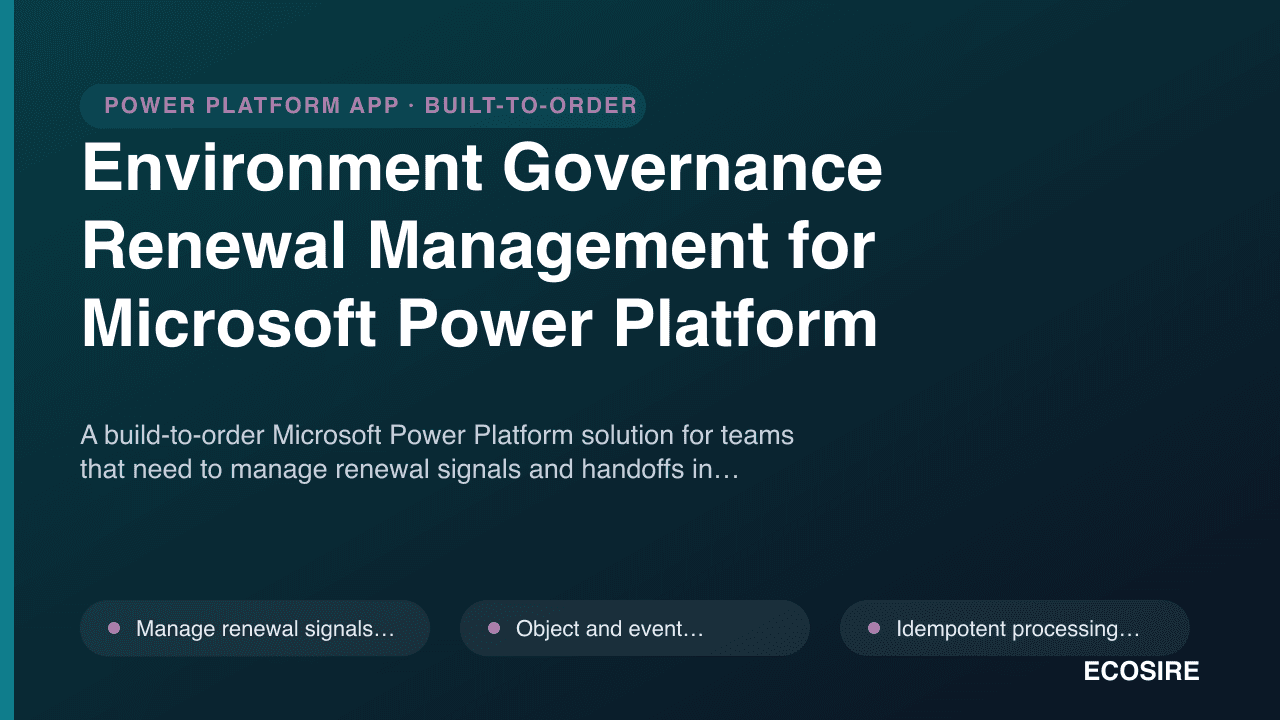Click the bullet dot in 'Object and event…'

pos(494,628)
